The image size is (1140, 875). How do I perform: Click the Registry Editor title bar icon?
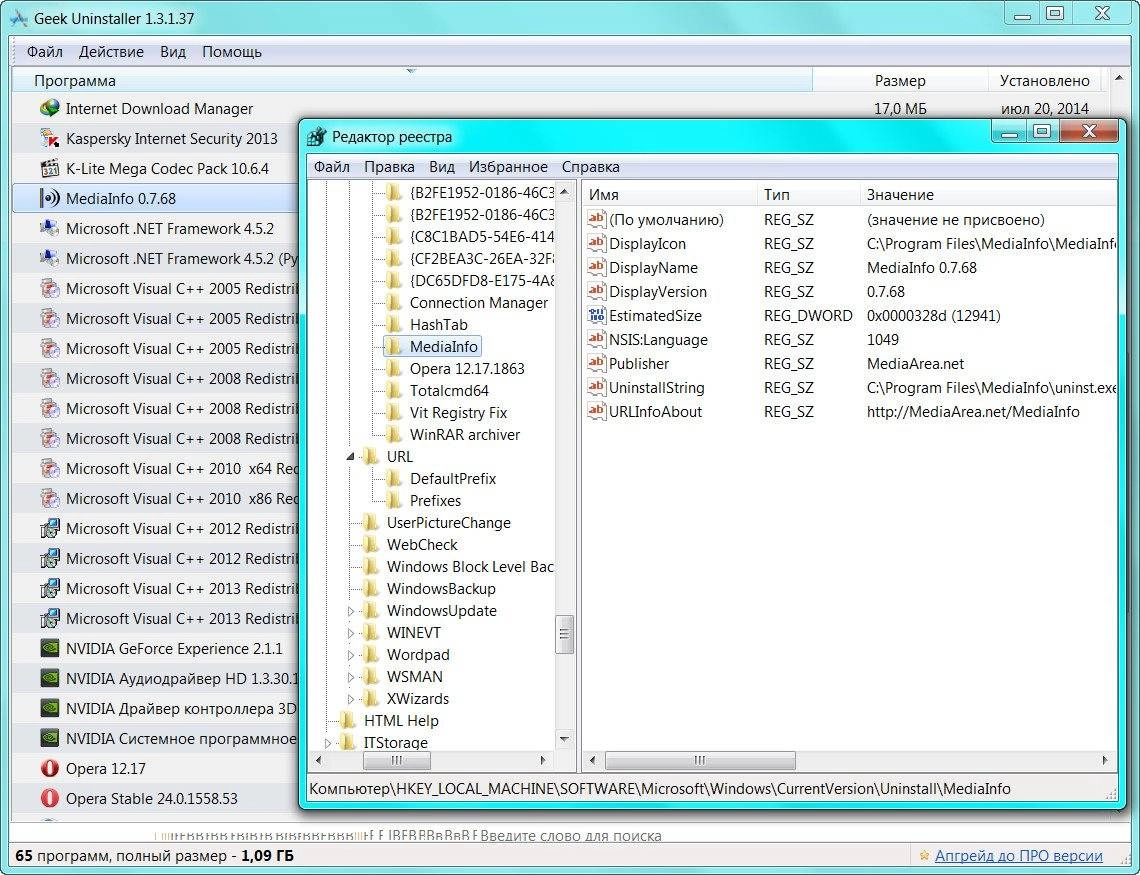point(317,137)
